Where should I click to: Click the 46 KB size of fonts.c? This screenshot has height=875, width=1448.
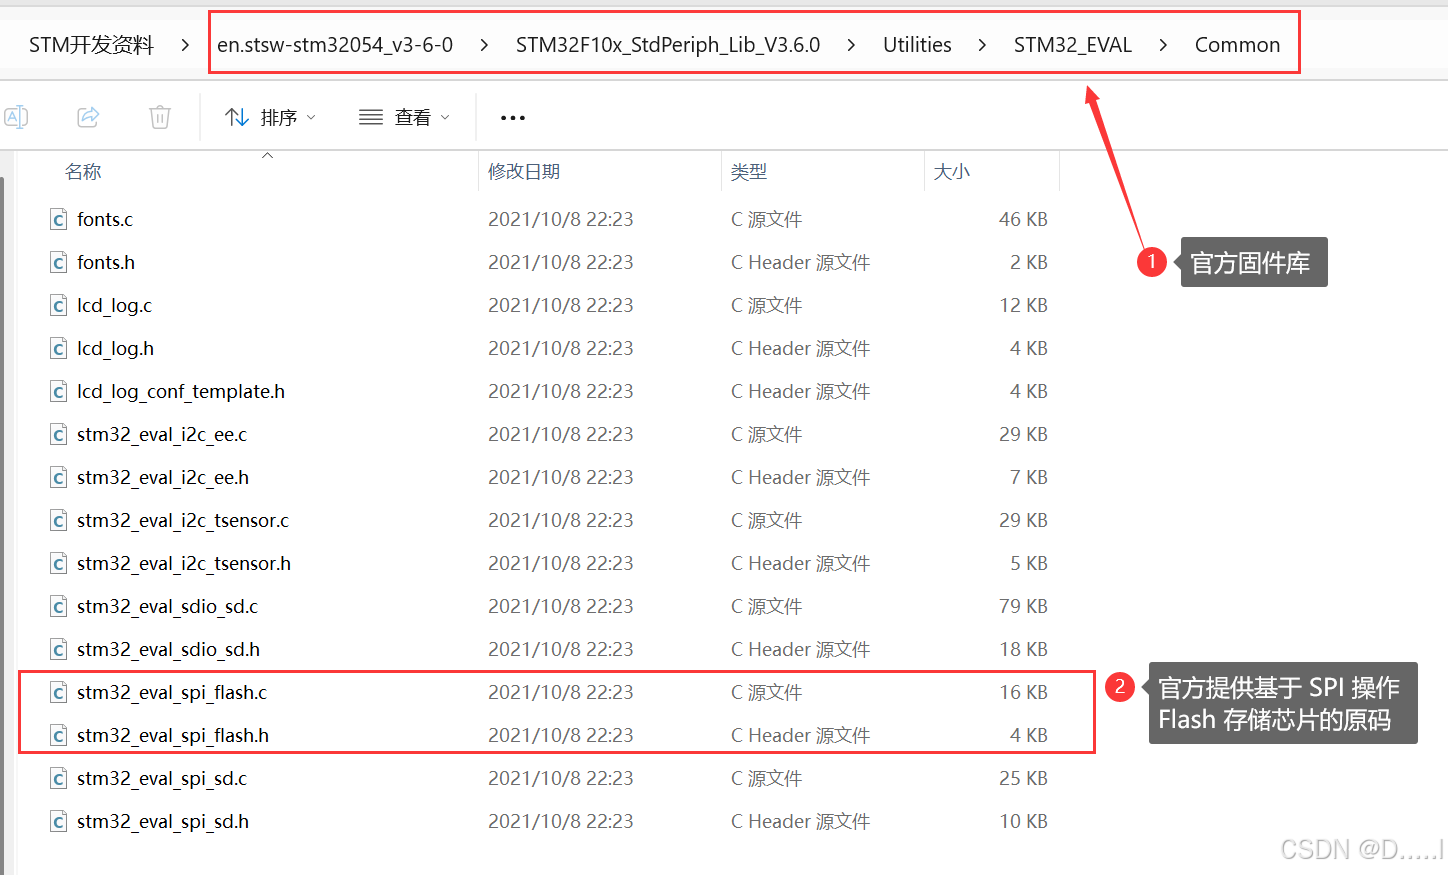1023,219
